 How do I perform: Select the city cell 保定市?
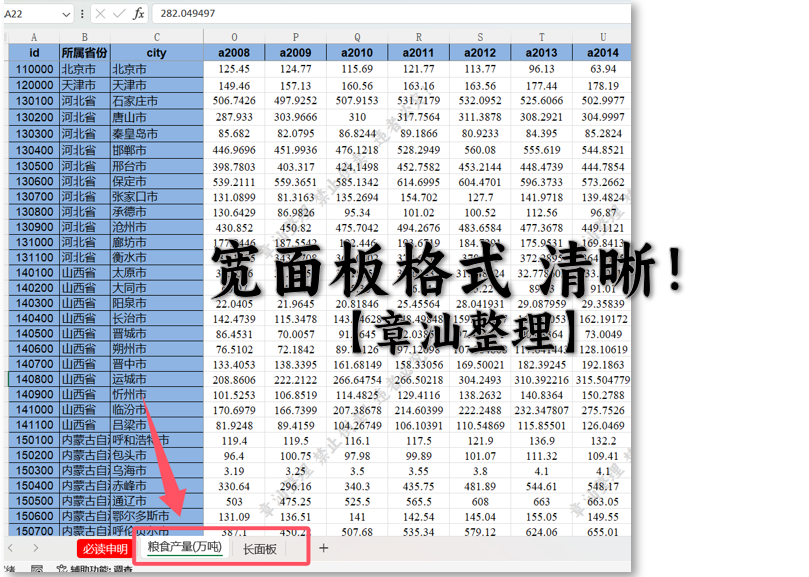coord(157,182)
